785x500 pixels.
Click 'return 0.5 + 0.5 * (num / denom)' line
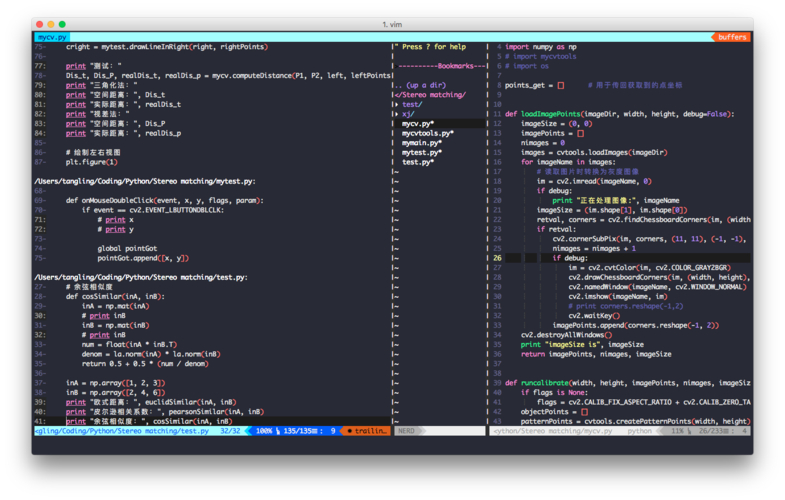point(145,364)
